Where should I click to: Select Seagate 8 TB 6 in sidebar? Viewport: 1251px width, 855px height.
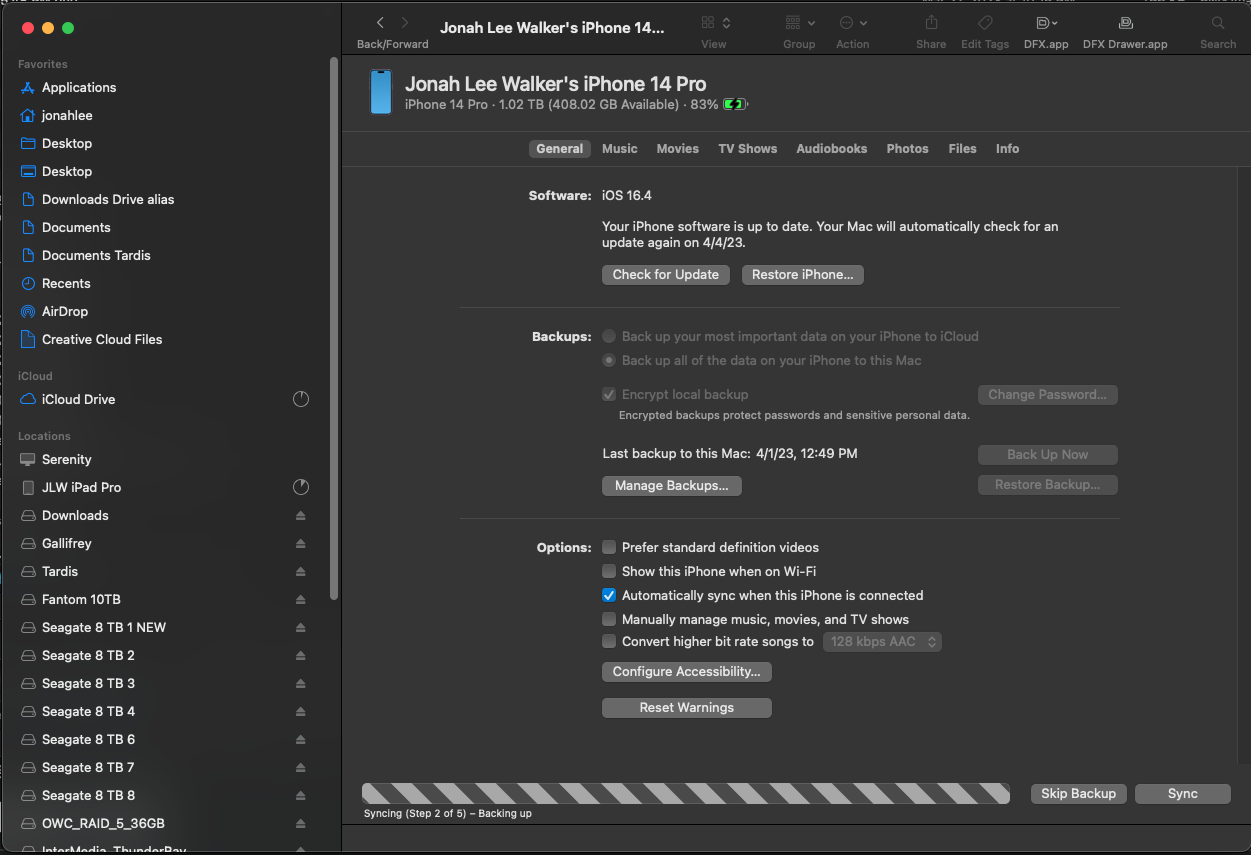click(88, 739)
